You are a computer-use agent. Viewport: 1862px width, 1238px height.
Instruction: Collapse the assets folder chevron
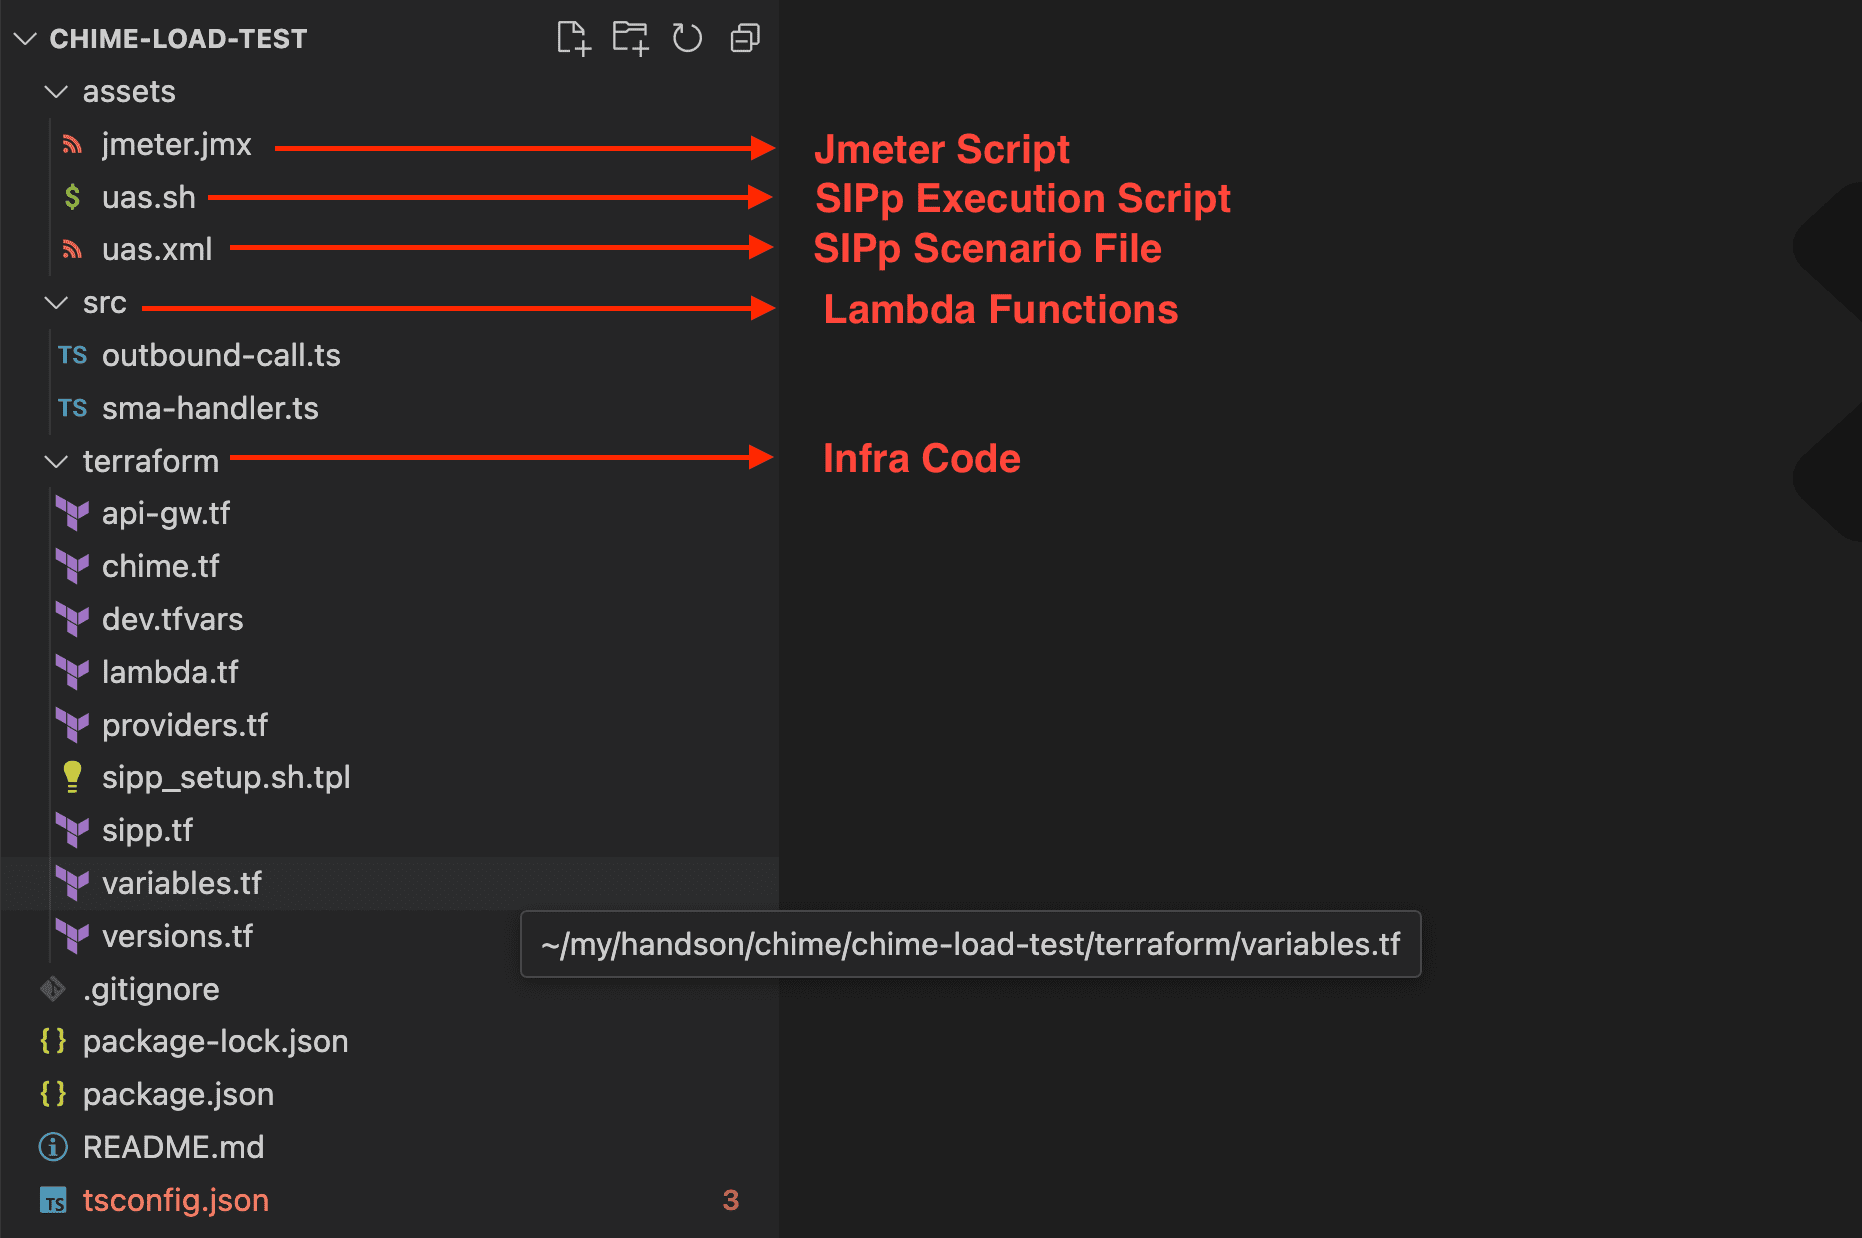[57, 92]
